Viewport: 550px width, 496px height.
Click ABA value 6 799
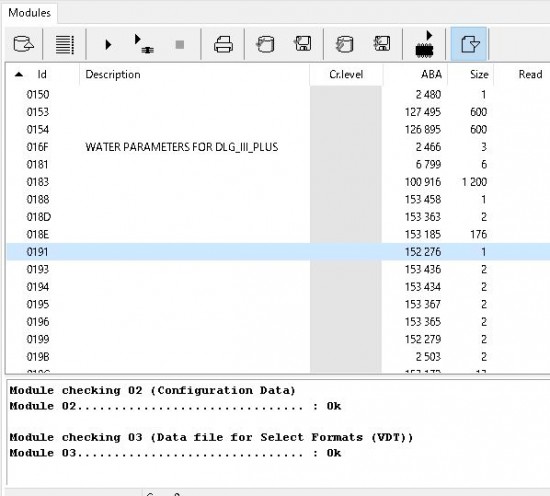pyautogui.click(x=428, y=165)
